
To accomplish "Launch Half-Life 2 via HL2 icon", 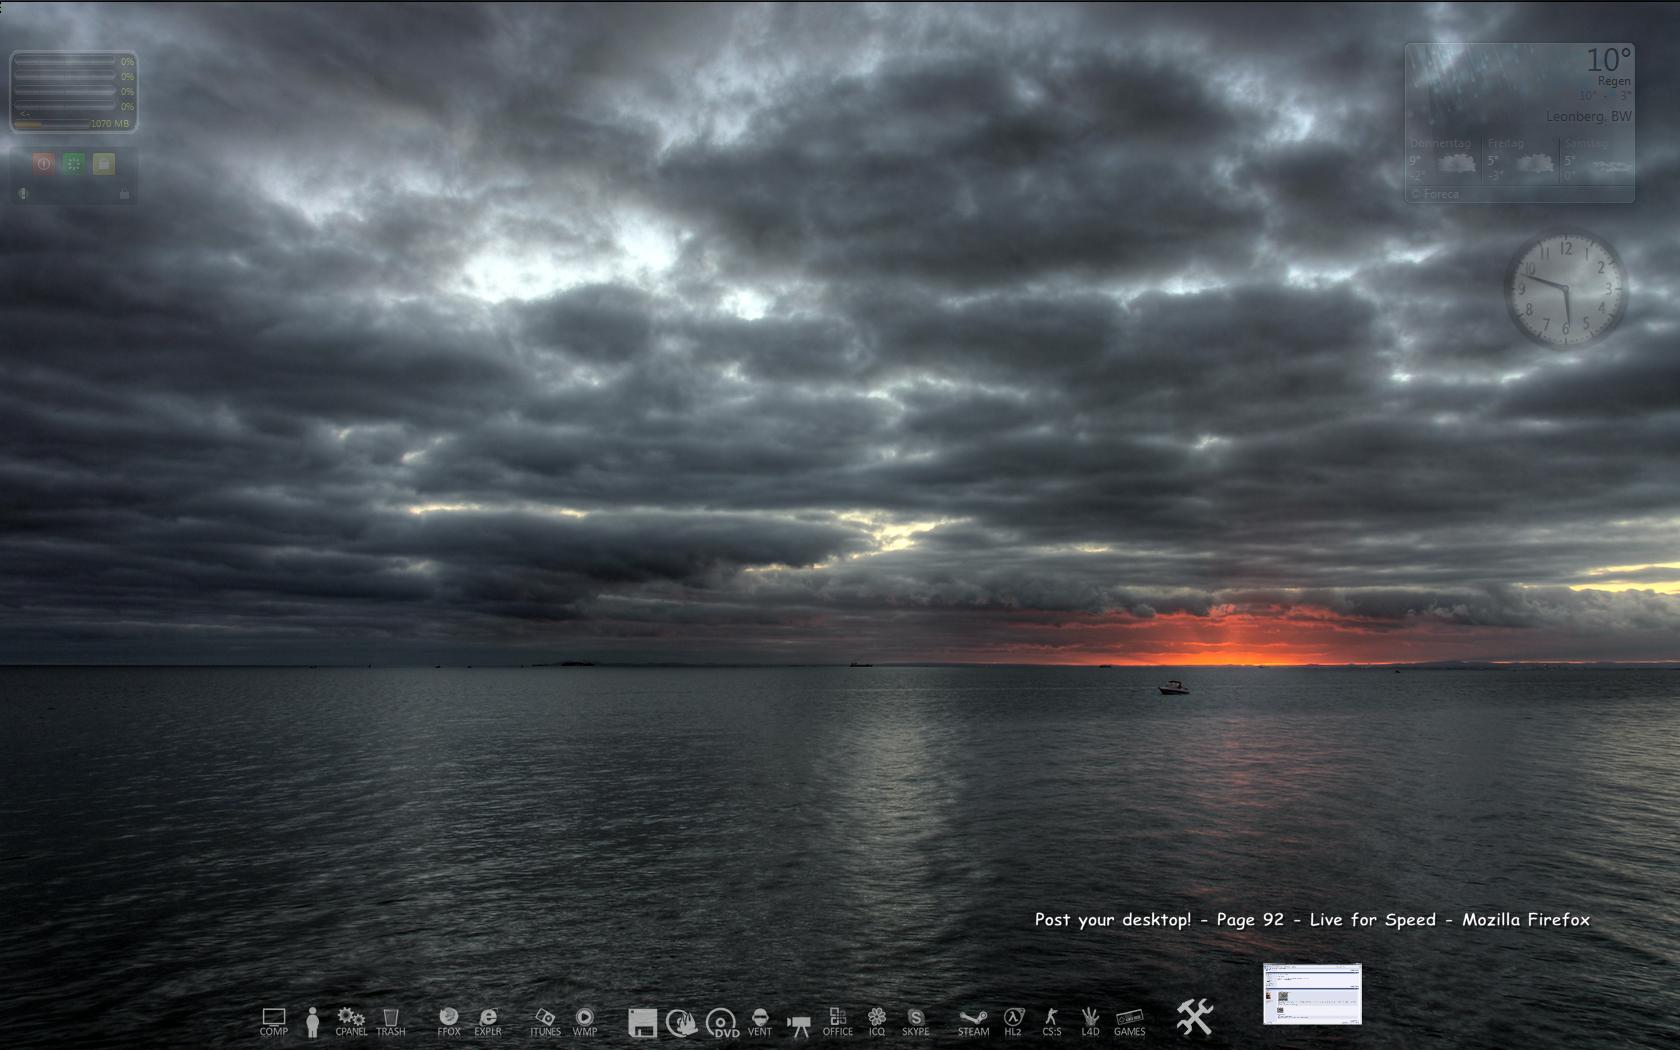I will 1013,1022.
